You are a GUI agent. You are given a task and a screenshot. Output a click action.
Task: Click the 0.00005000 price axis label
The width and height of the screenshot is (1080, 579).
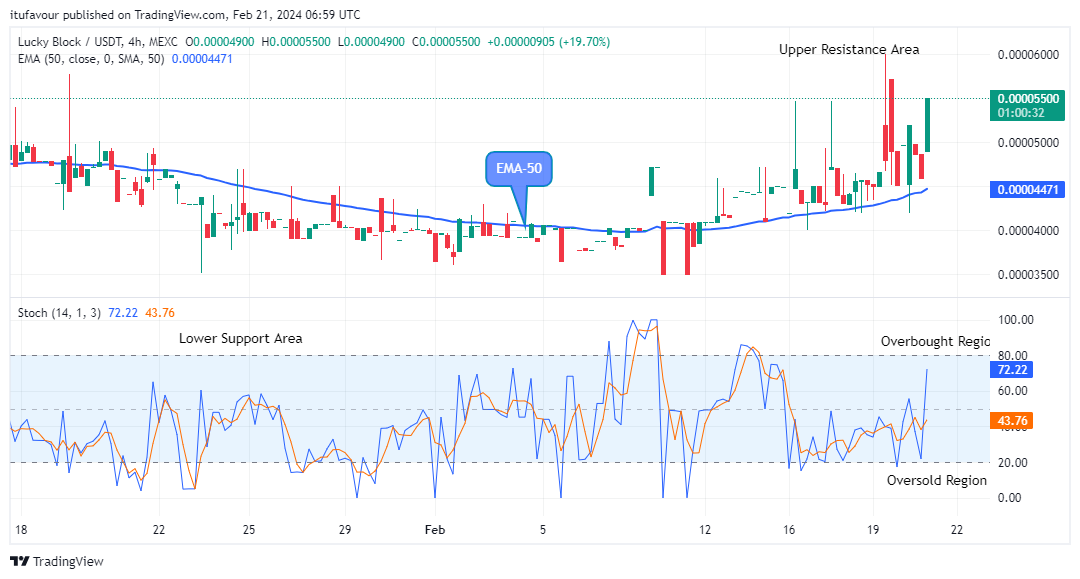tap(1028, 143)
